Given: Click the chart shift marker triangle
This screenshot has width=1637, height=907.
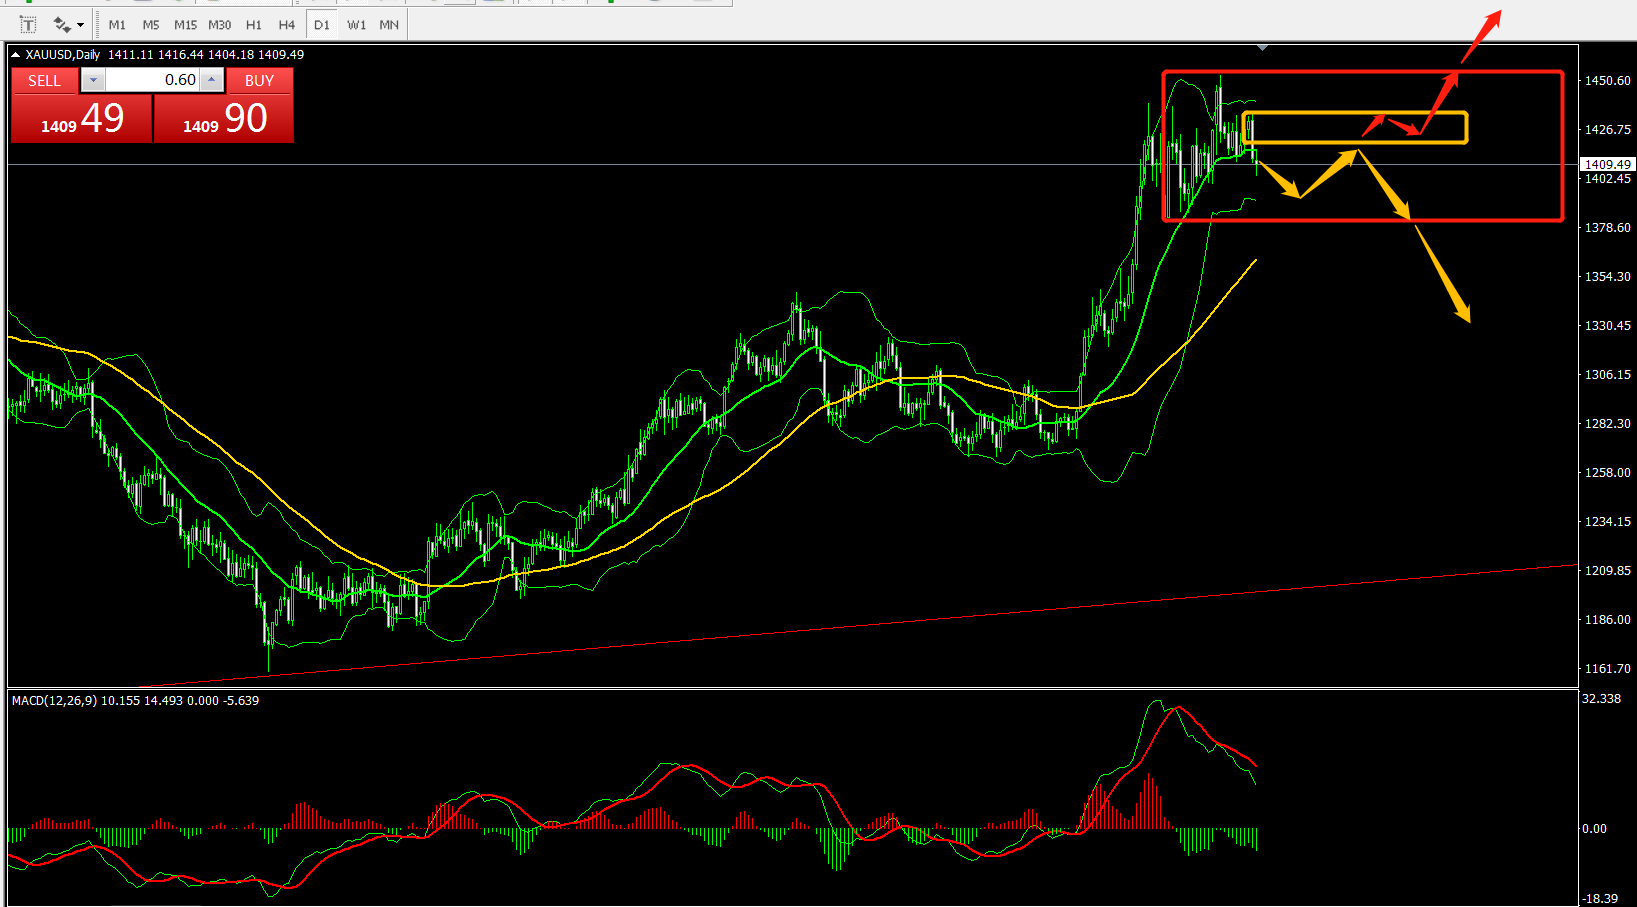Looking at the screenshot, I should [x=1263, y=48].
